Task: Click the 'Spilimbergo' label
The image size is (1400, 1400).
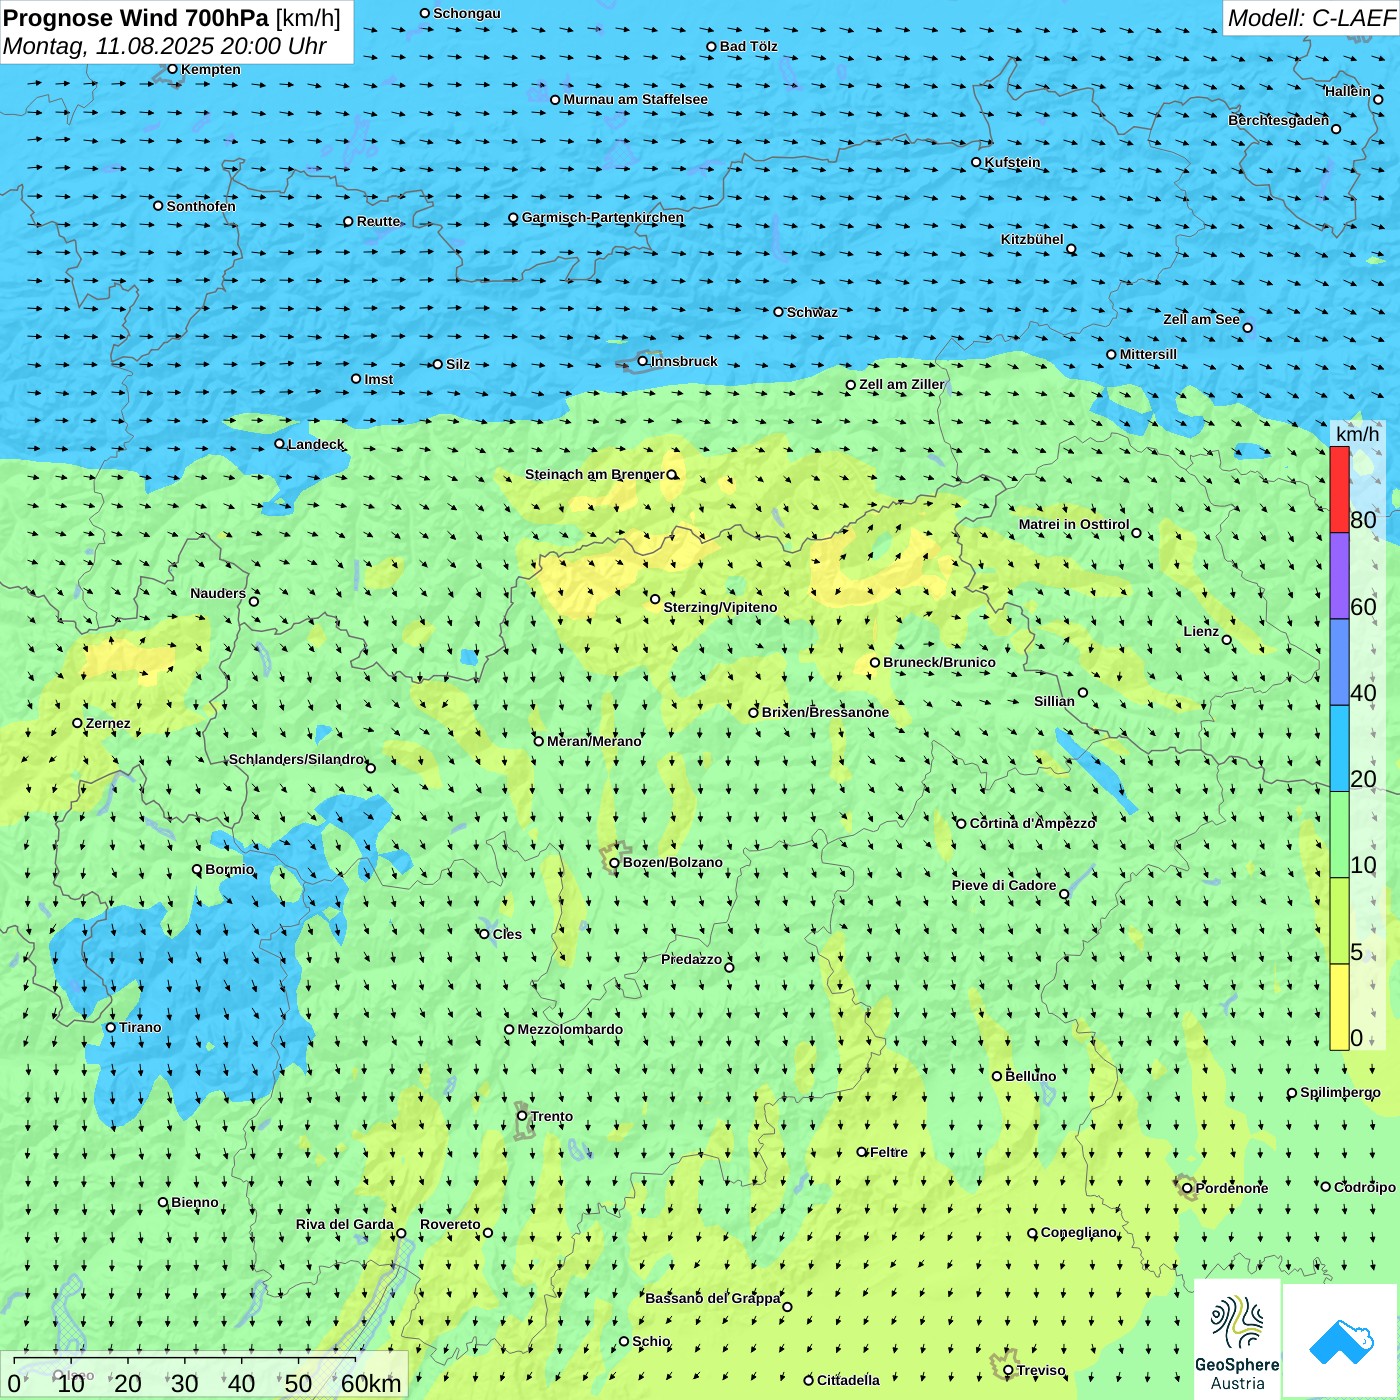Action: [1340, 1092]
